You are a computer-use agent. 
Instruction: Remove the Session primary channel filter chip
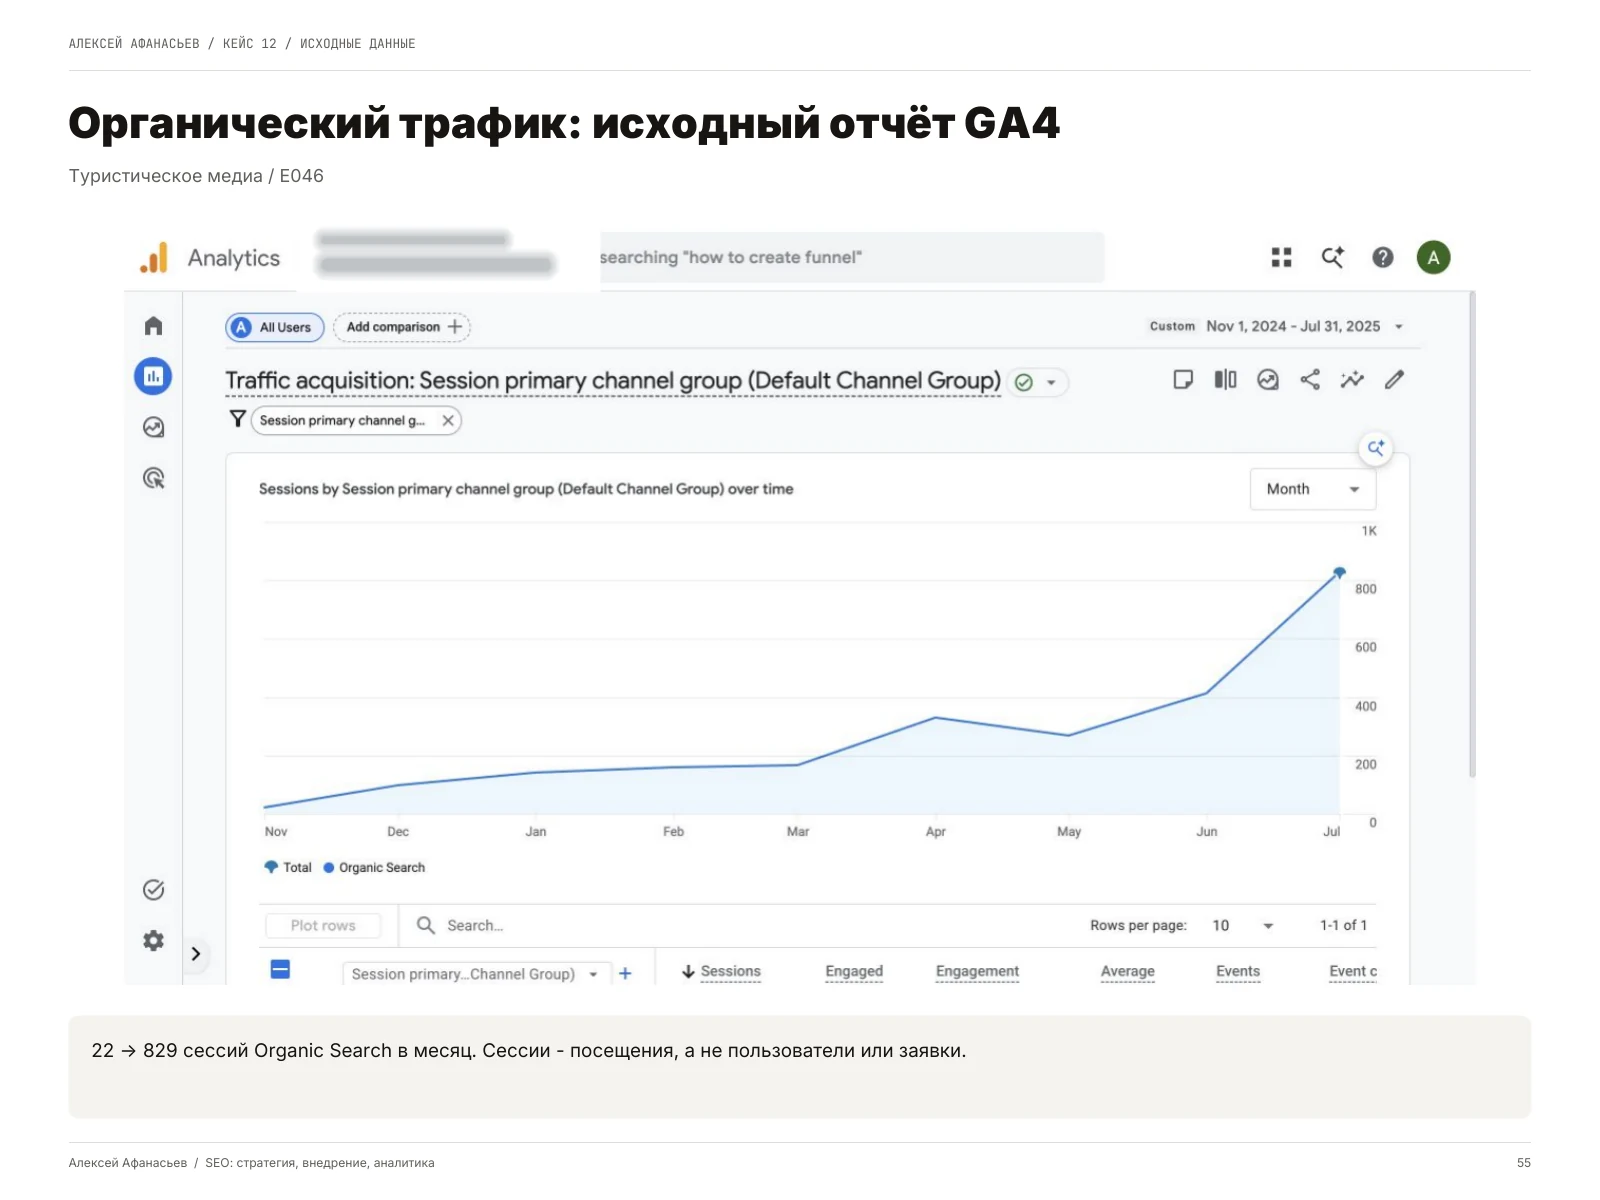448,420
